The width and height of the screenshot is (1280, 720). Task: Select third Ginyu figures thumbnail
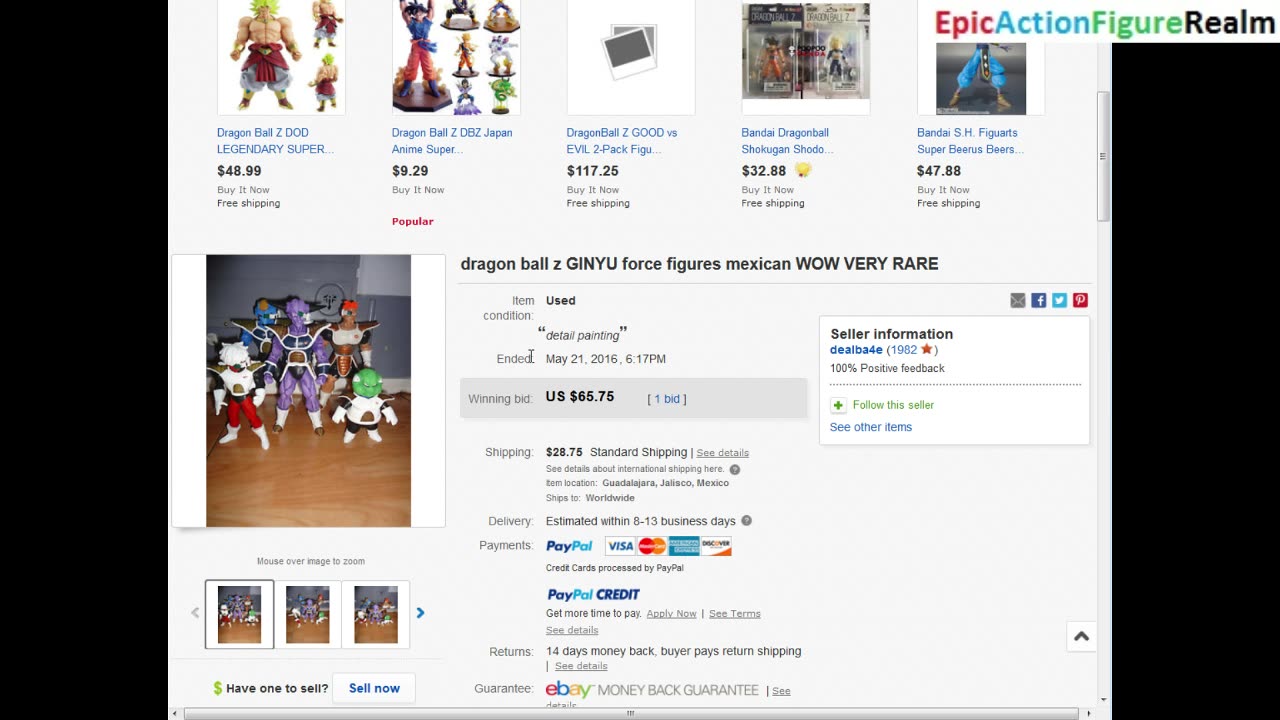376,614
